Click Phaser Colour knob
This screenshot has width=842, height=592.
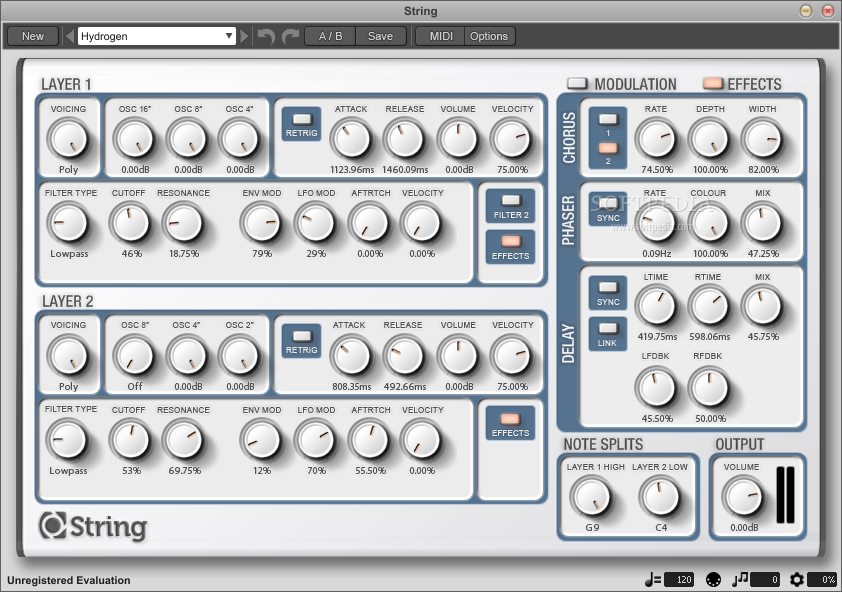709,222
